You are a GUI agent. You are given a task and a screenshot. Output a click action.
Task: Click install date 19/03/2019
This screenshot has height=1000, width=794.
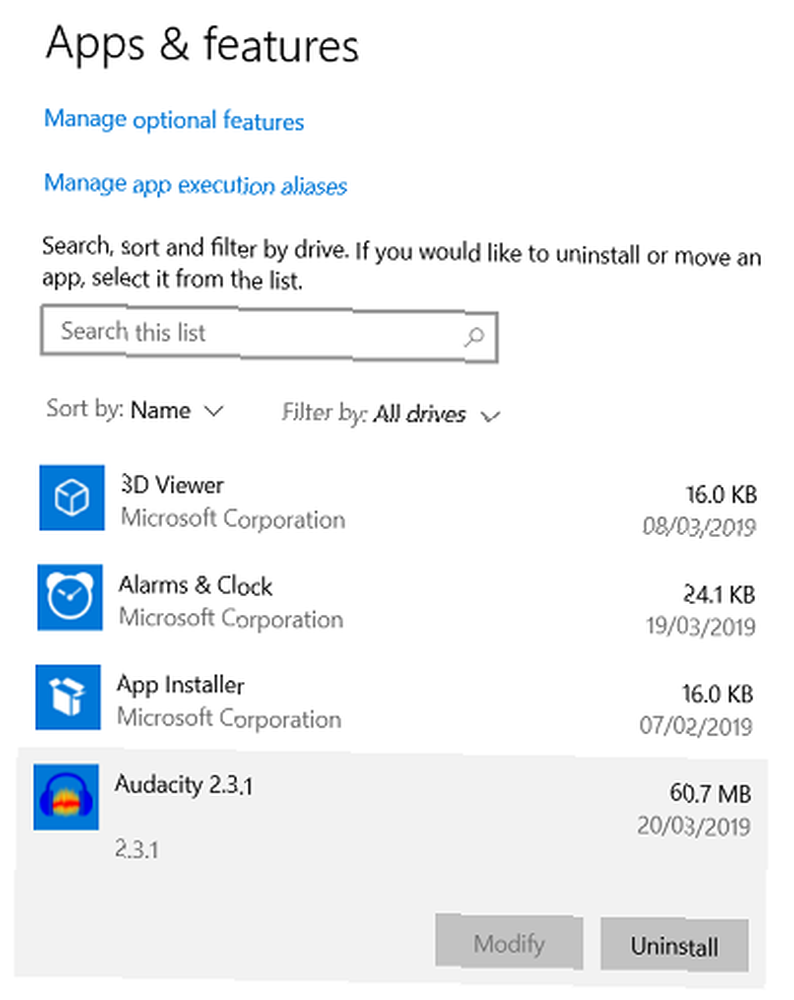coord(701,626)
